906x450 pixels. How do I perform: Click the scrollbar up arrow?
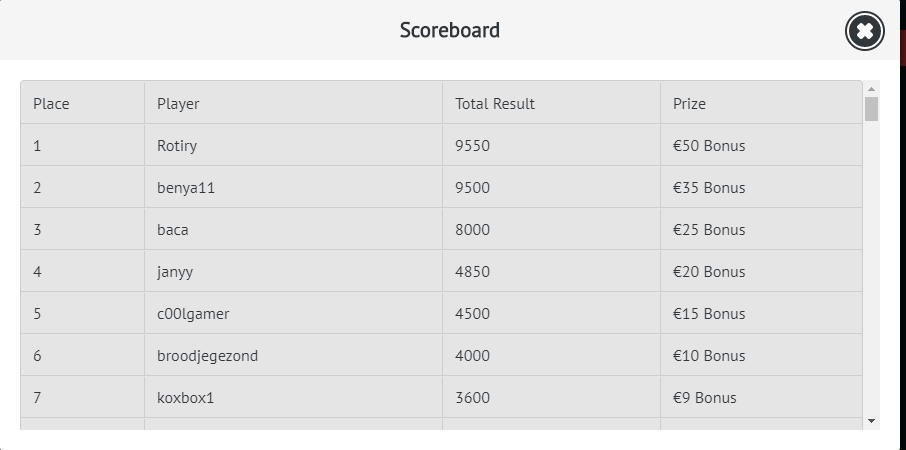pyautogui.click(x=871, y=88)
